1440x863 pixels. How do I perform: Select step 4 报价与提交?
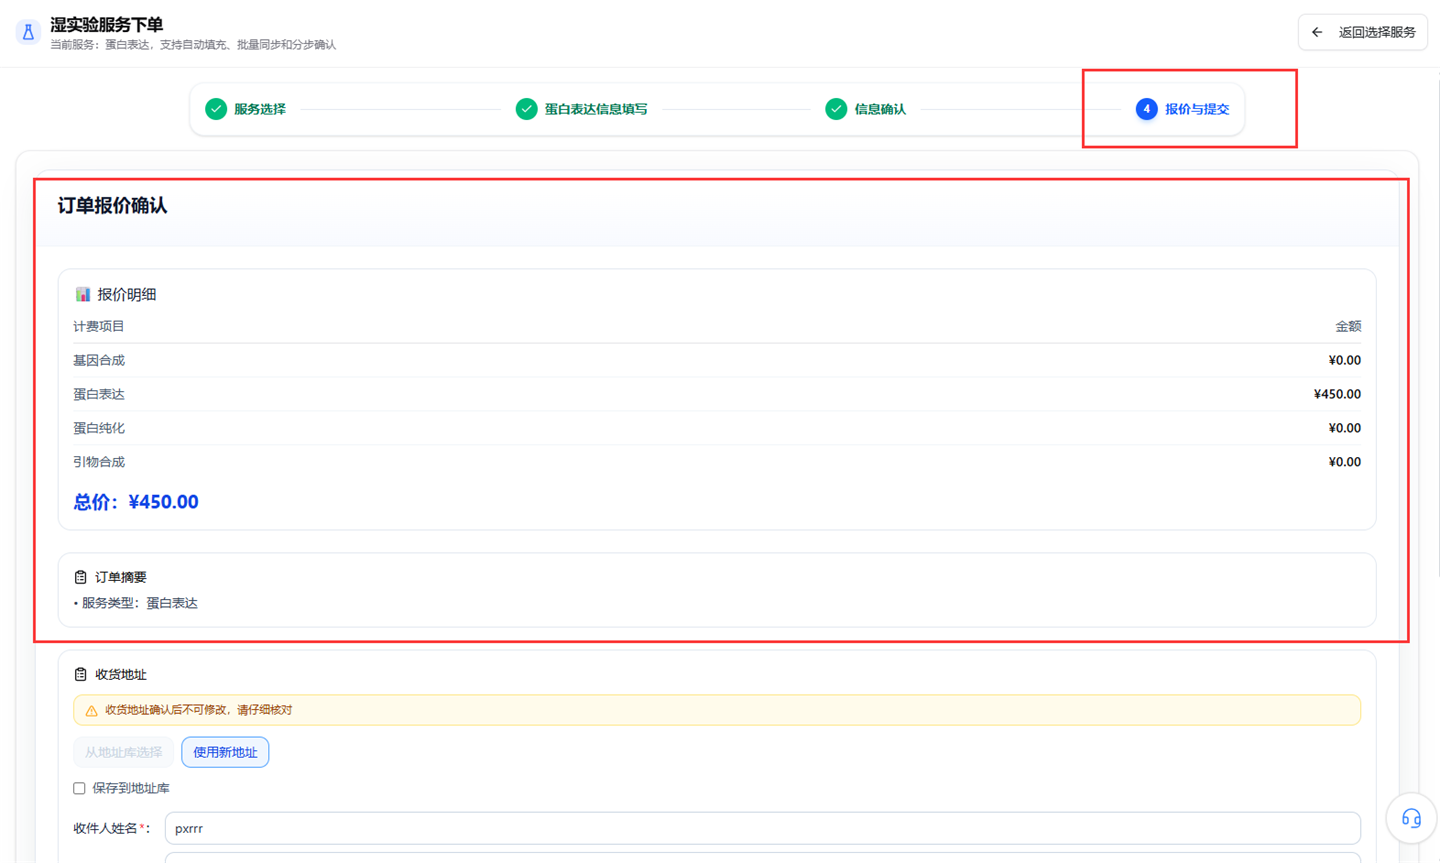click(x=1183, y=109)
